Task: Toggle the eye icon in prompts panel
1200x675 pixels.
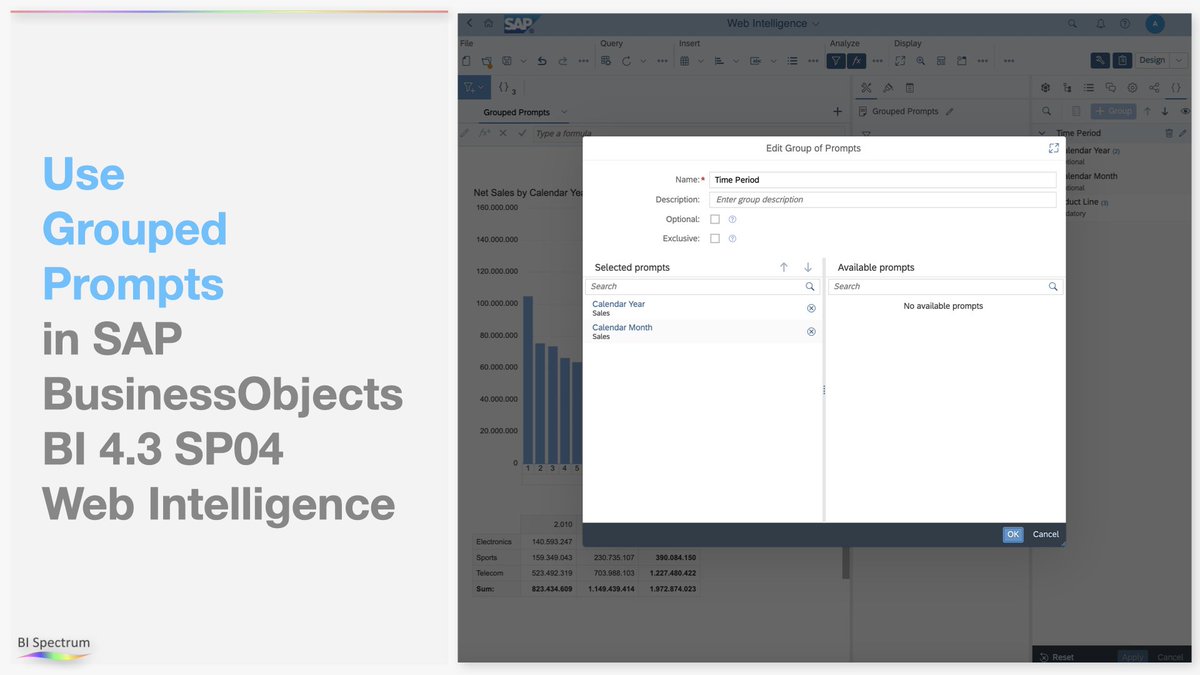Action: pos(1186,111)
